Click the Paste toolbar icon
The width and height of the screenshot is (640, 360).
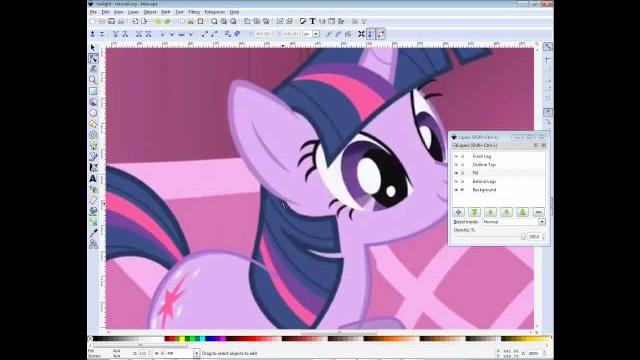tap(200, 21)
